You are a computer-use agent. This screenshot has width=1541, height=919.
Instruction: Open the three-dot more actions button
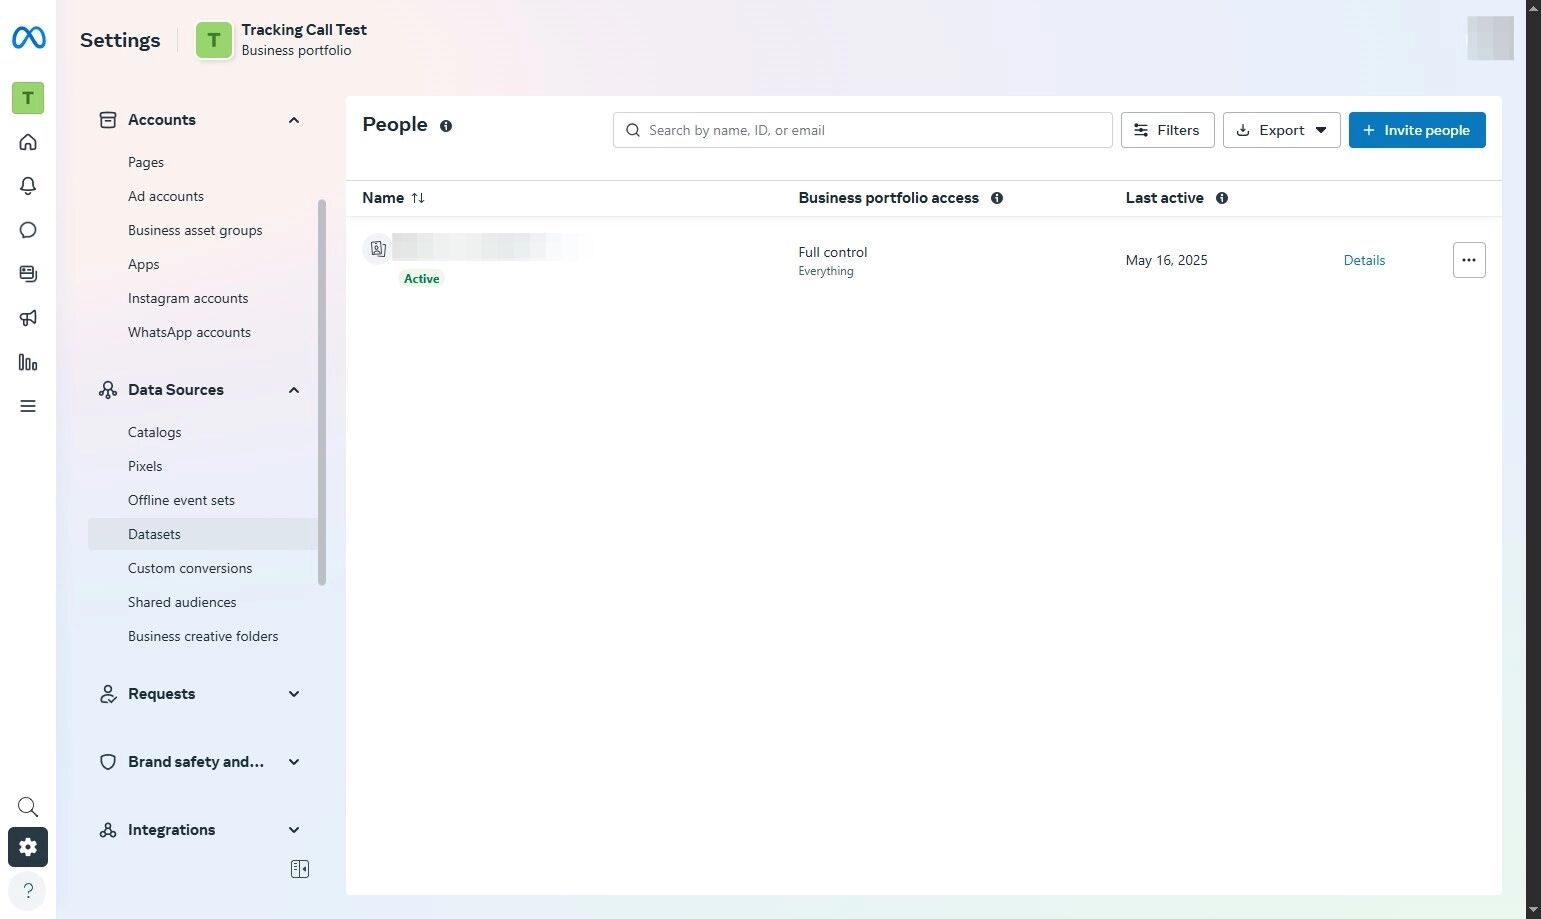(x=1469, y=260)
